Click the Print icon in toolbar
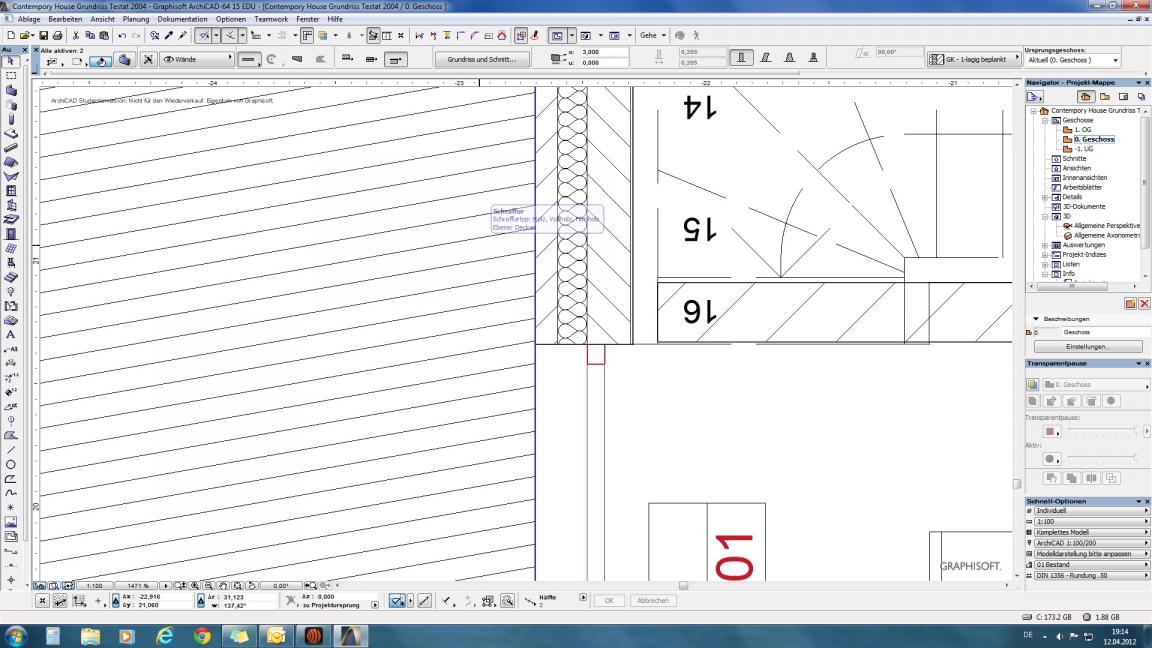 pos(57,35)
